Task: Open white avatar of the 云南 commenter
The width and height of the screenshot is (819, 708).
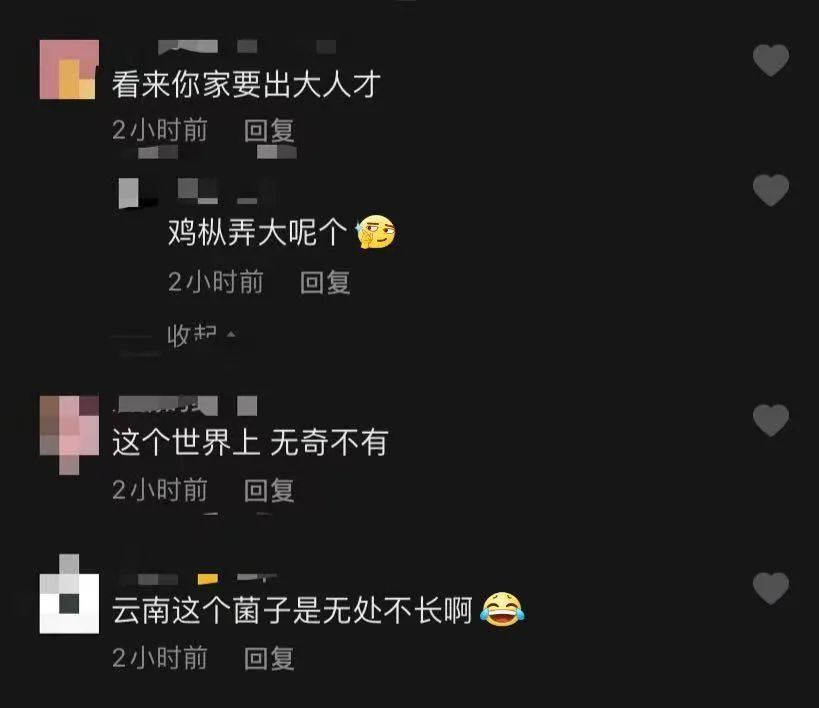Action: coord(69,595)
